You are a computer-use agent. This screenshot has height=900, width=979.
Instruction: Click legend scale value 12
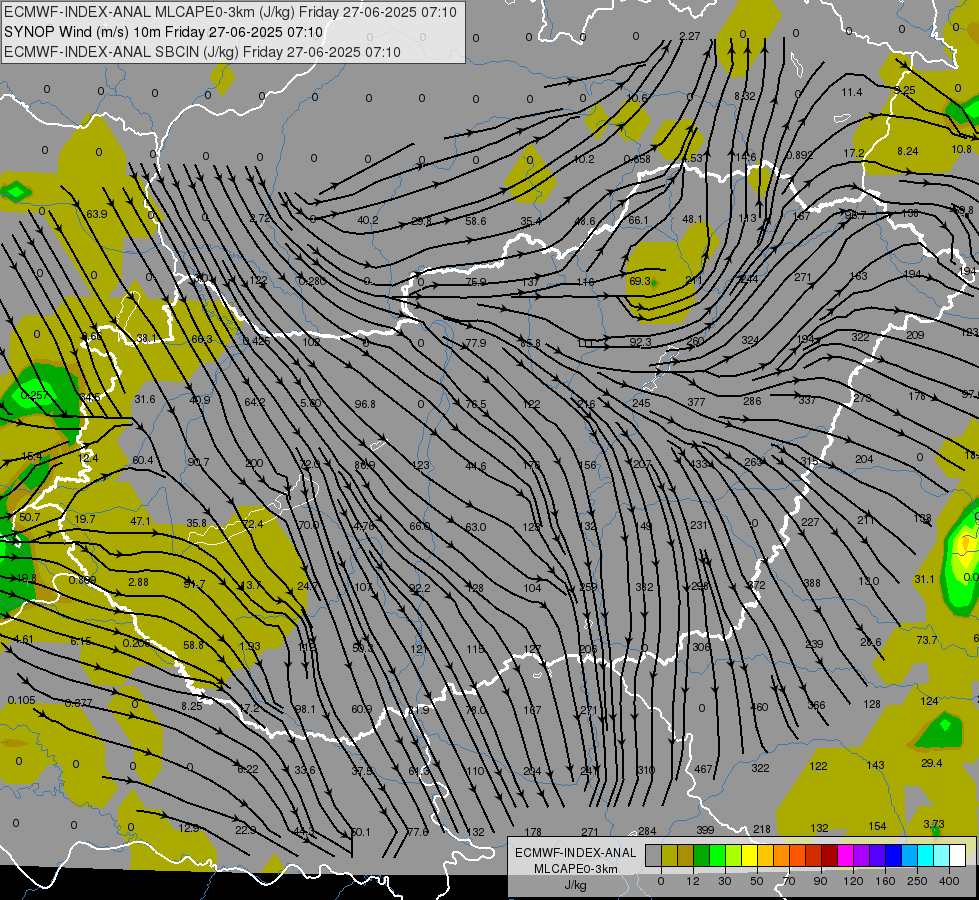(x=692, y=881)
